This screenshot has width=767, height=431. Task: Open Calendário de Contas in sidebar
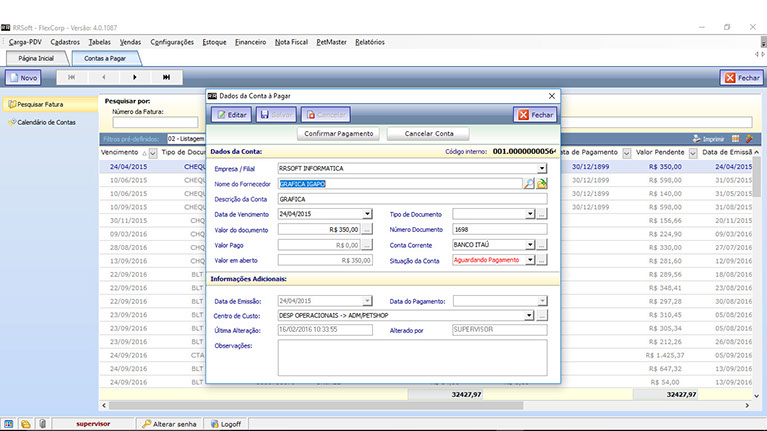tap(46, 122)
